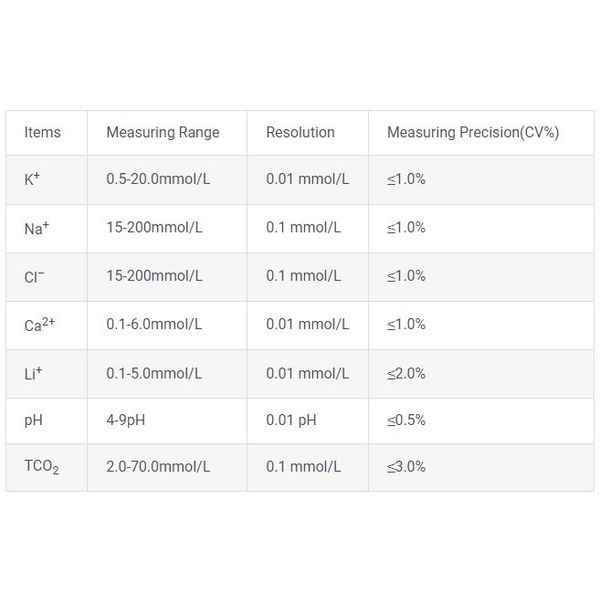This screenshot has width=600, height=600.
Task: Click the Resolution column header
Action: pyautogui.click(x=300, y=132)
